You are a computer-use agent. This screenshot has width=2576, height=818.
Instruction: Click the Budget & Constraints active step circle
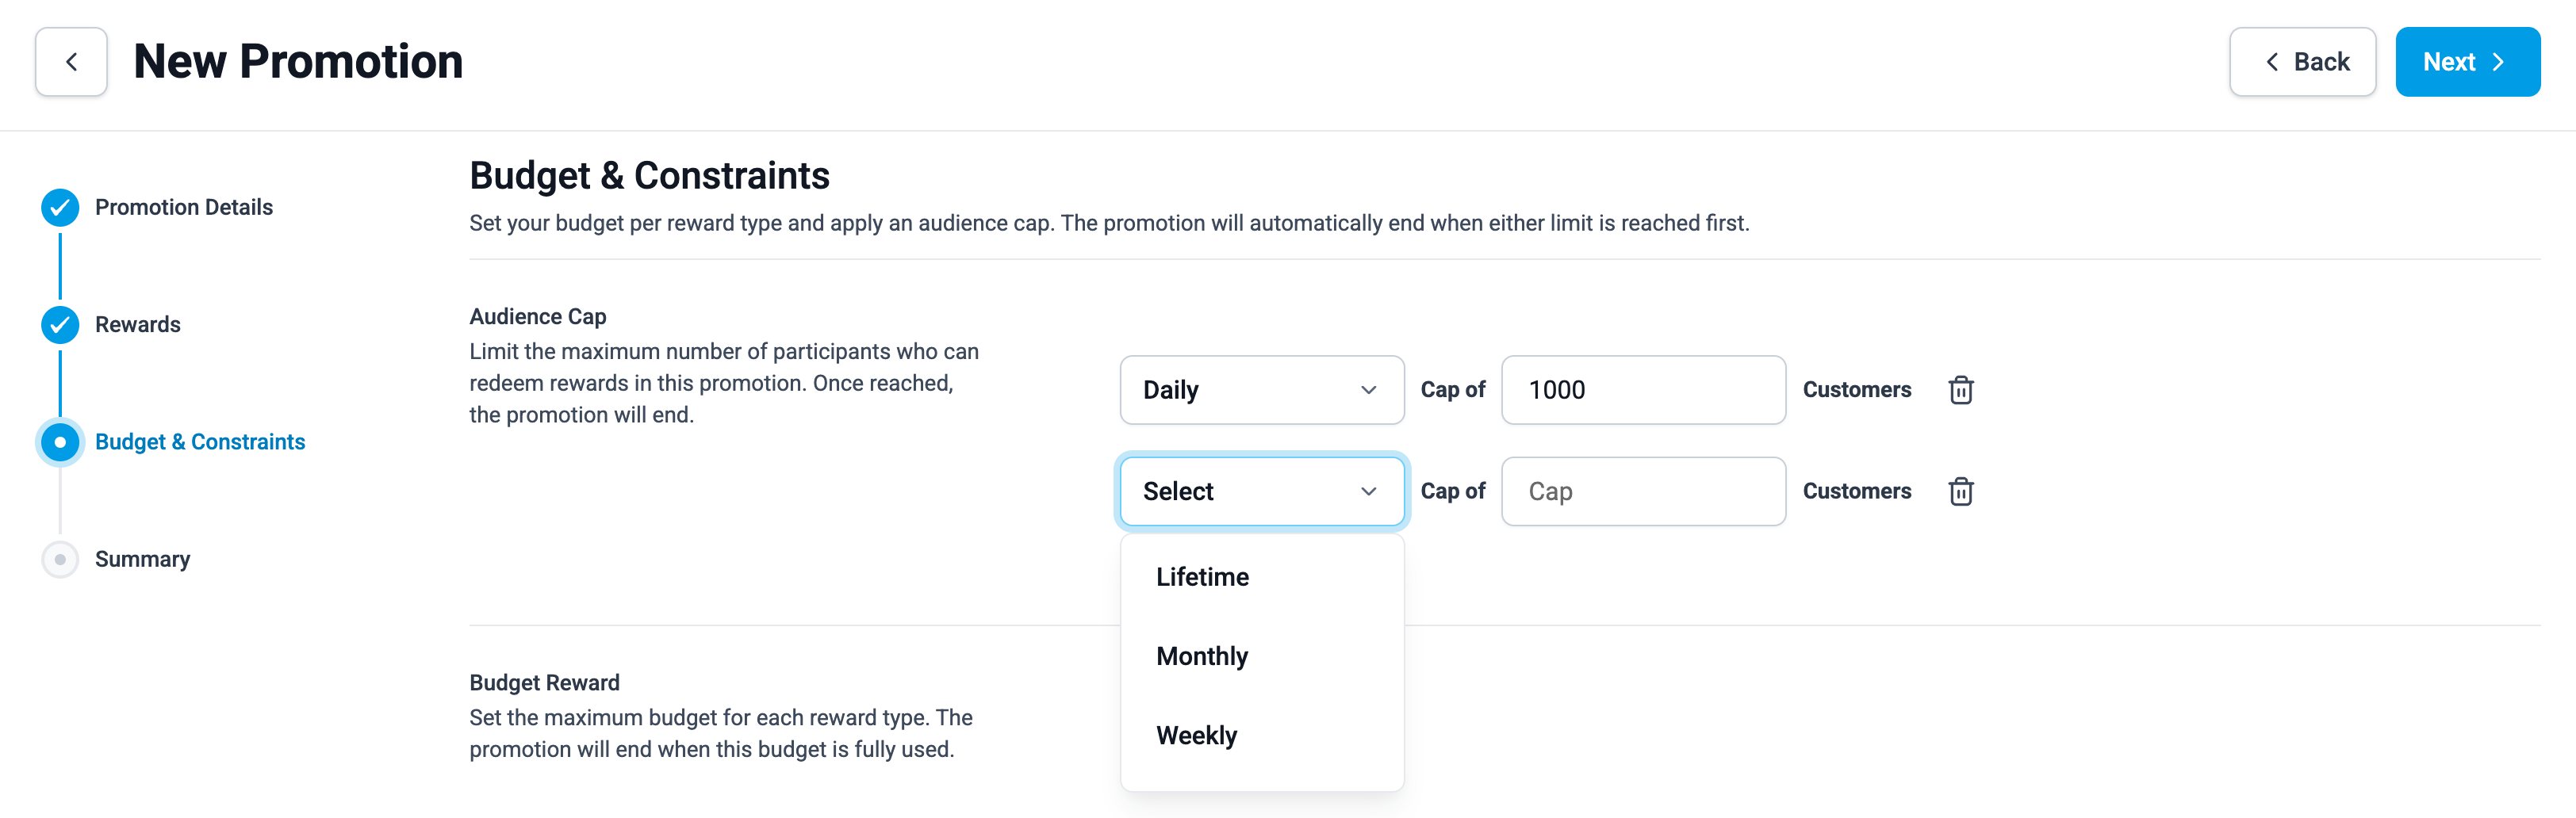(x=60, y=442)
